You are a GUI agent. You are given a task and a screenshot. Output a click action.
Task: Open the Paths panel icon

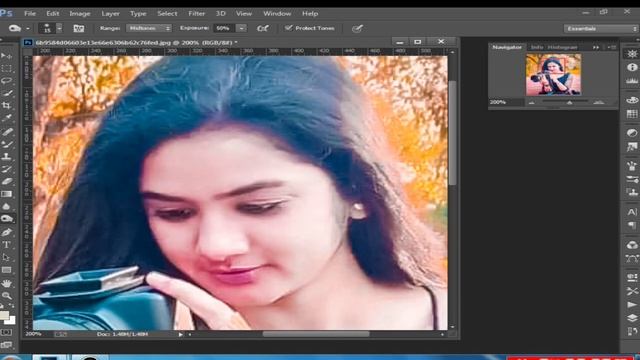point(632,259)
